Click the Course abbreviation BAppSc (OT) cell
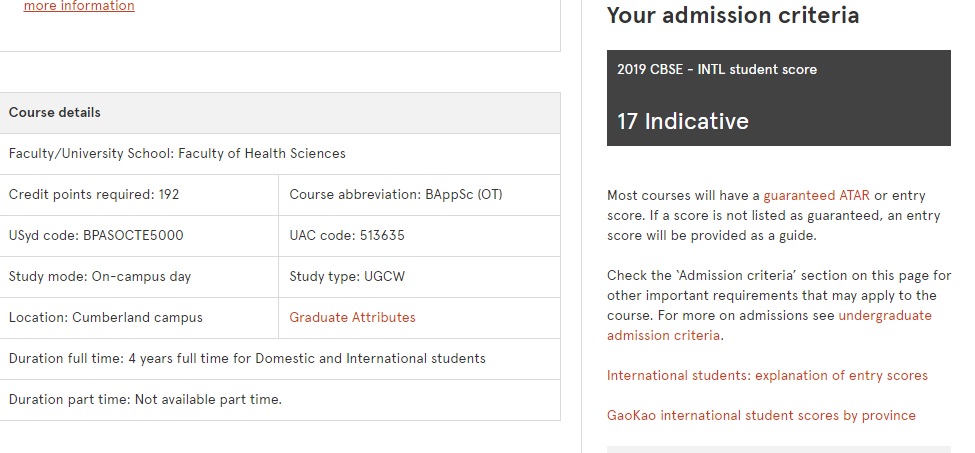The height and width of the screenshot is (453, 975). (x=395, y=195)
